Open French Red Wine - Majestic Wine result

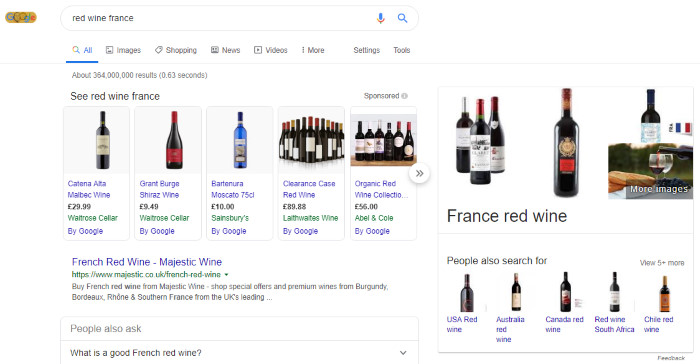[147, 262]
